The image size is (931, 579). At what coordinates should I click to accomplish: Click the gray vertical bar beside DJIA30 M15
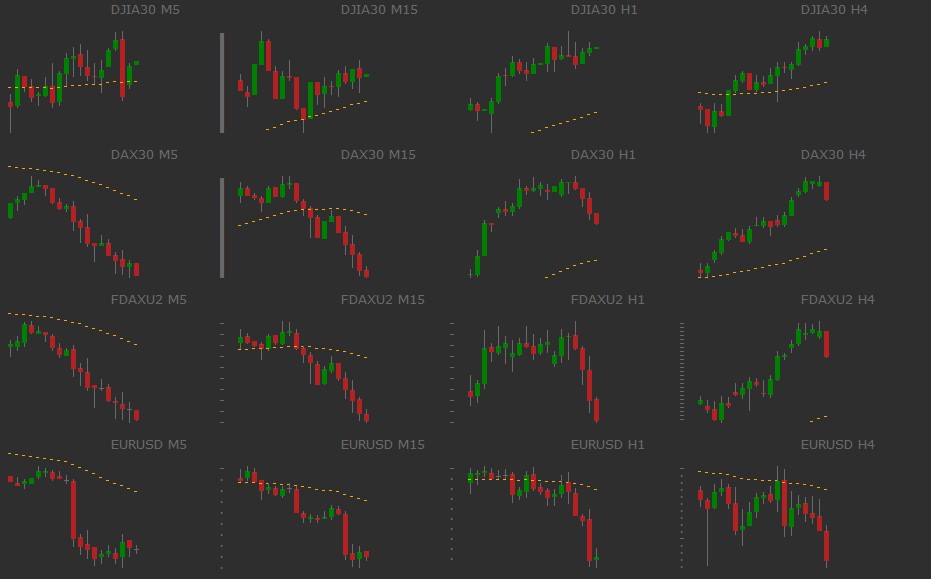pyautogui.click(x=222, y=82)
